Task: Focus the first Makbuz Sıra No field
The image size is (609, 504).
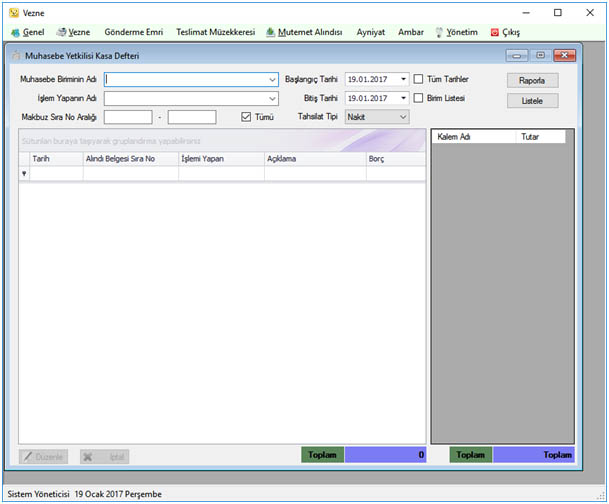Action: click(x=128, y=117)
